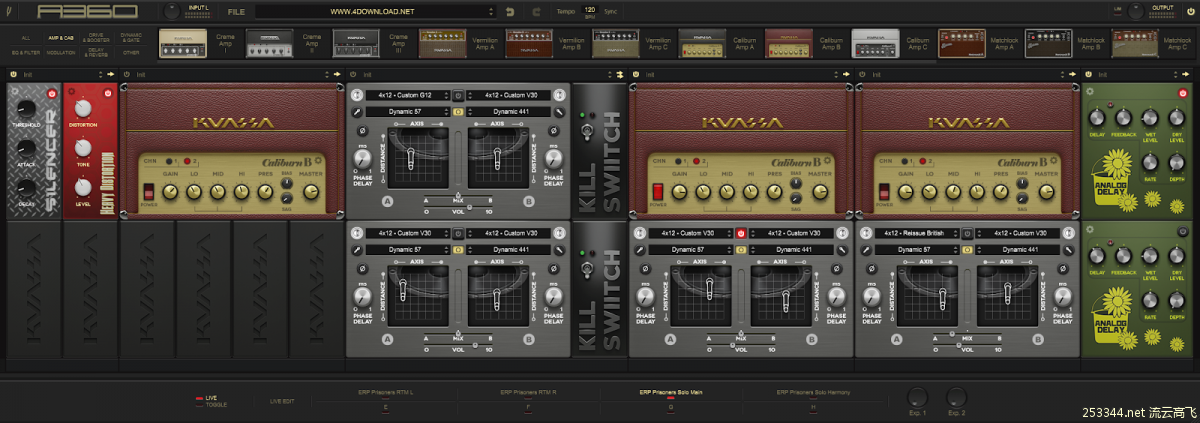Open bottom-right cab's 4x12 - Reissue British dropdown
The width and height of the screenshot is (1200, 423).
click(x=917, y=233)
